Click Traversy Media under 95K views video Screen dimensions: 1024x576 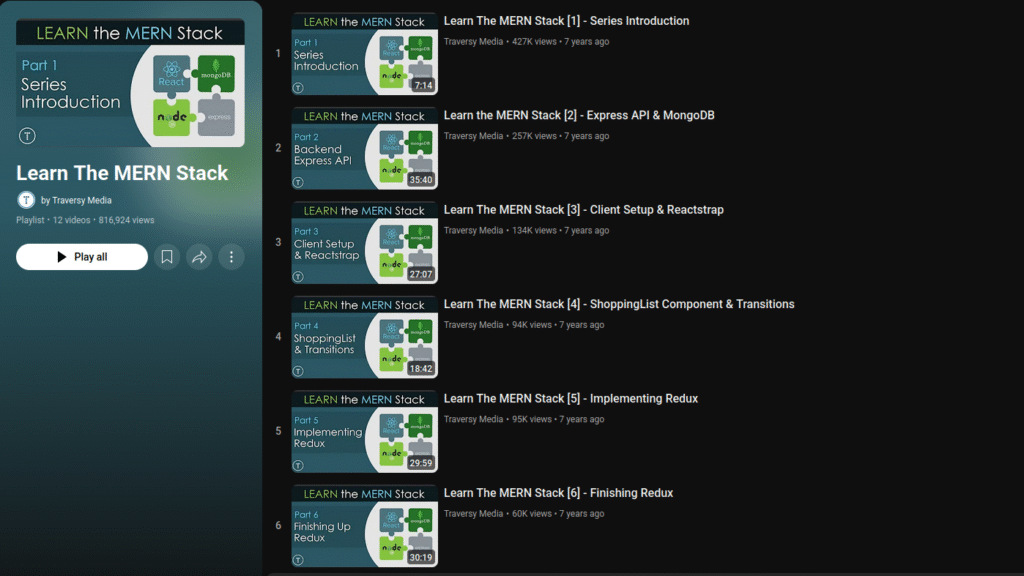(x=473, y=419)
